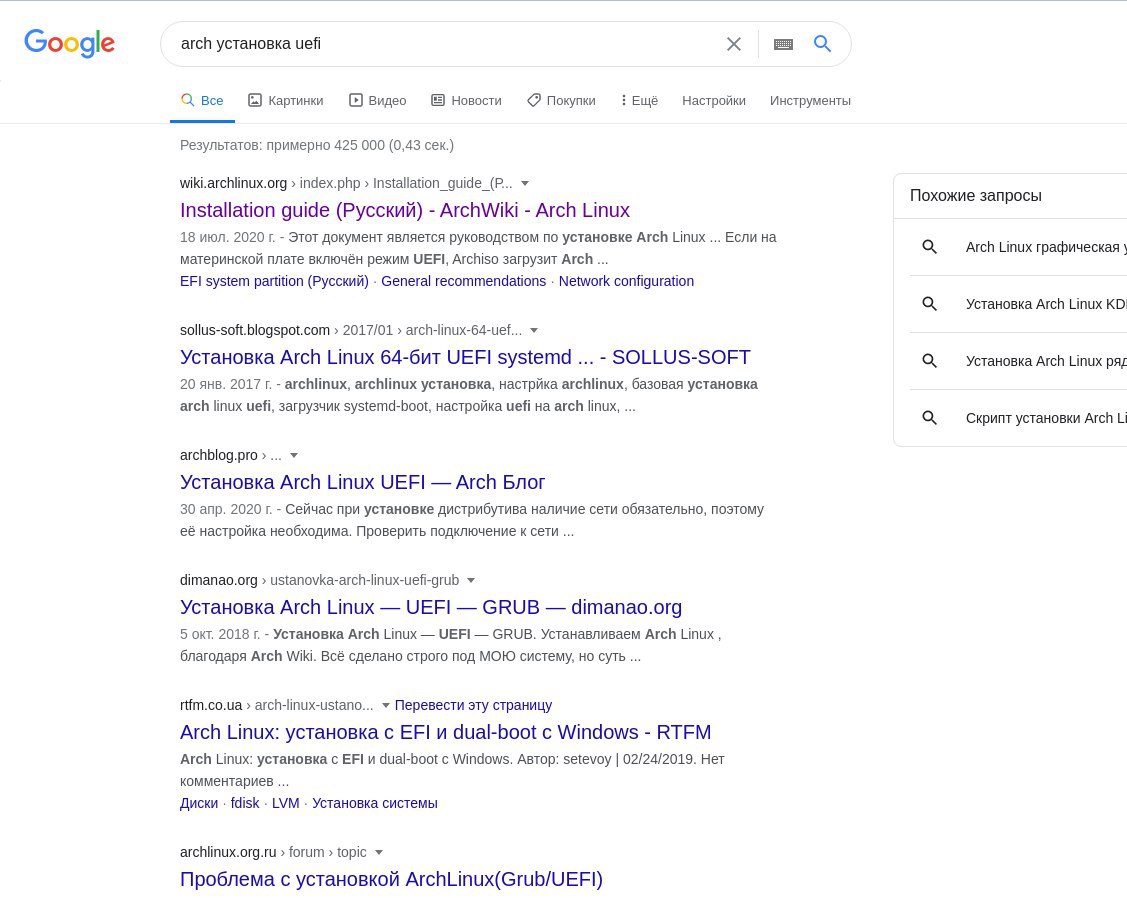Expand dropdown arrow next to rtfm.co.ua URL
Image resolution: width=1127 pixels, height=898 pixels.
385,705
